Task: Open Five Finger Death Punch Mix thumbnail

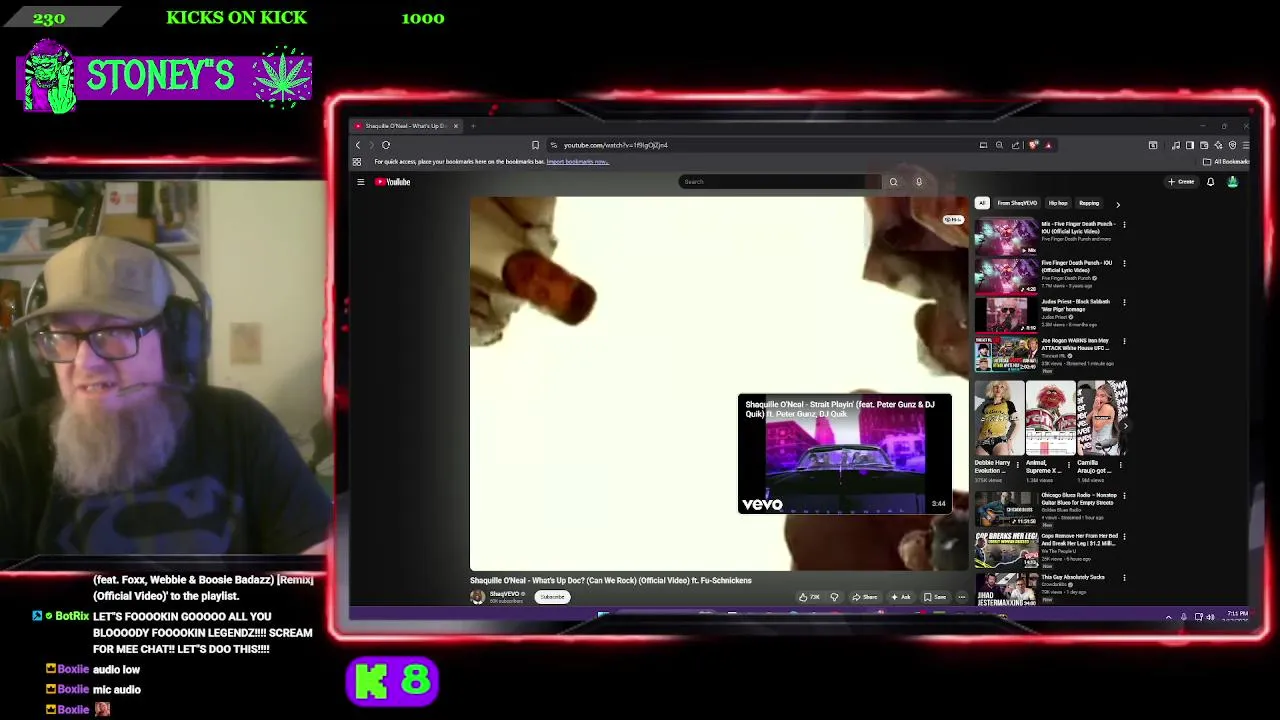Action: coord(1006,237)
